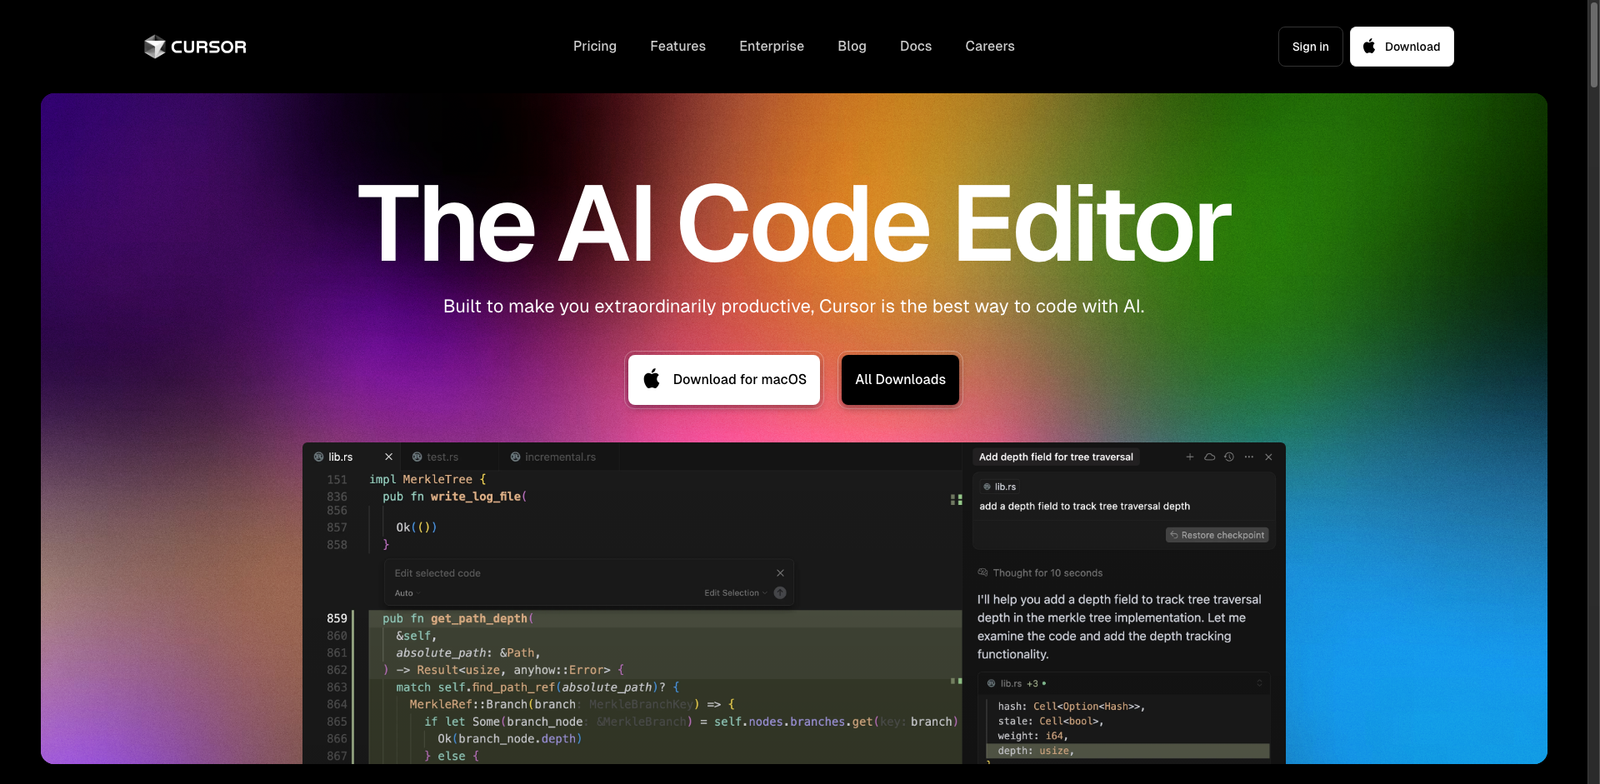The image size is (1600, 784).
Task: Click the Sign in button
Action: pos(1310,47)
